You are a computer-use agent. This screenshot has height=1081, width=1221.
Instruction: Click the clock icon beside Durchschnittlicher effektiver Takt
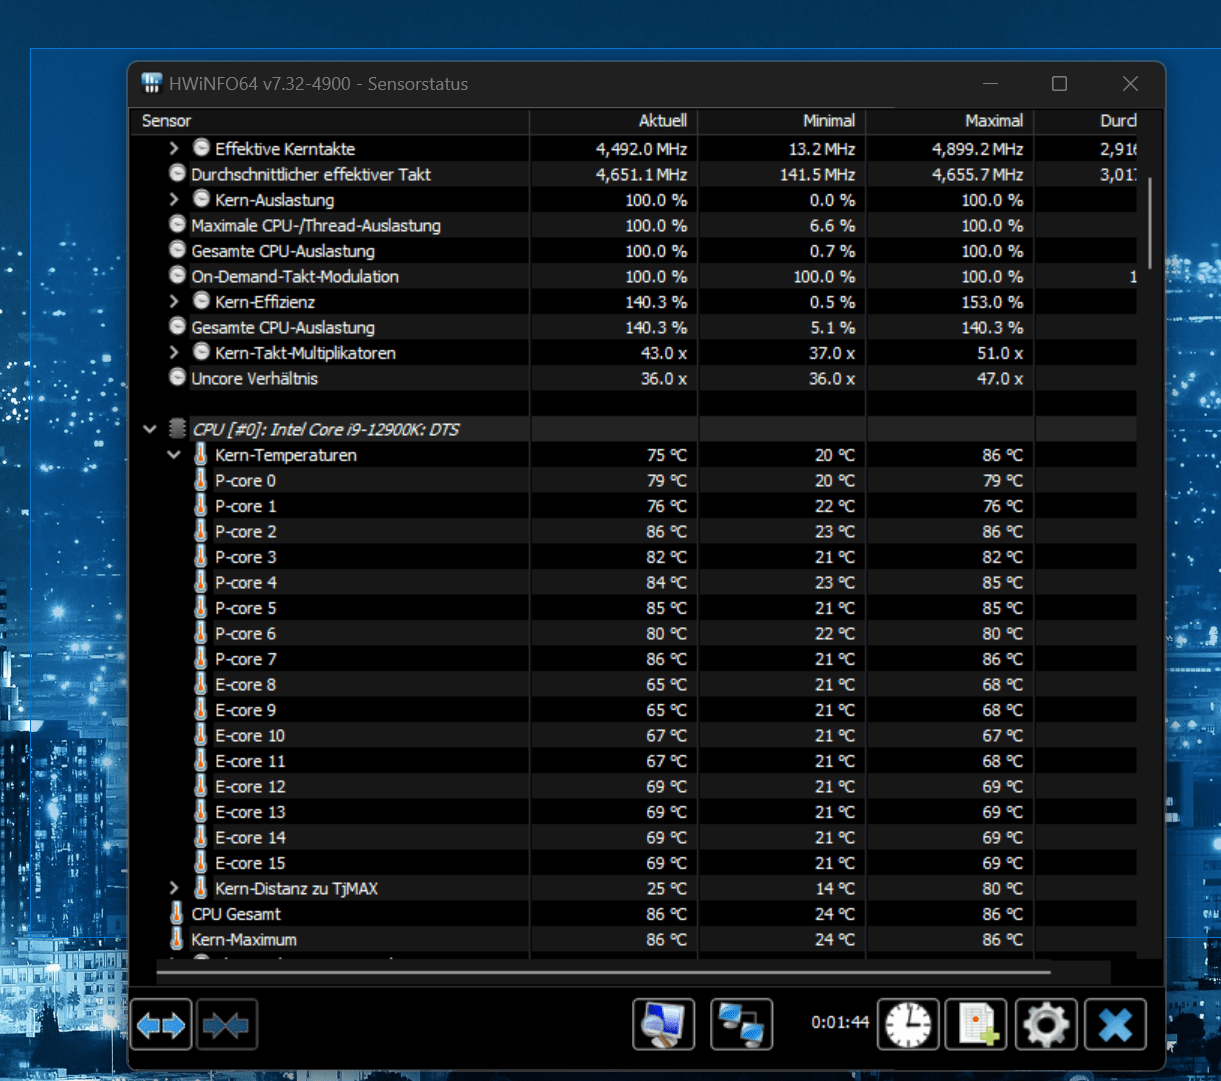click(x=177, y=173)
